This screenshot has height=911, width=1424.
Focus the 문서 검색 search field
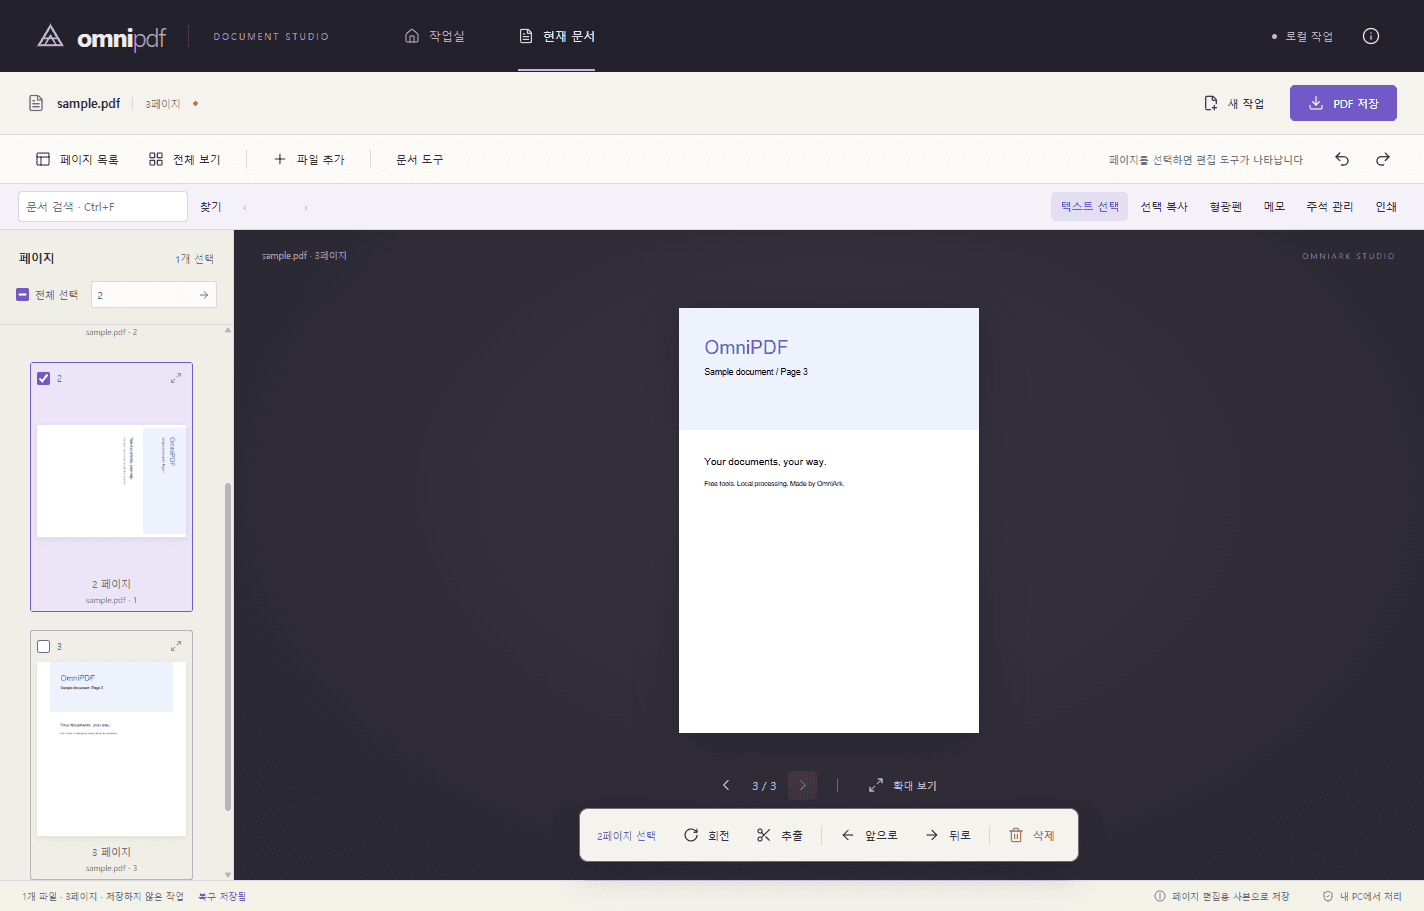click(x=103, y=206)
